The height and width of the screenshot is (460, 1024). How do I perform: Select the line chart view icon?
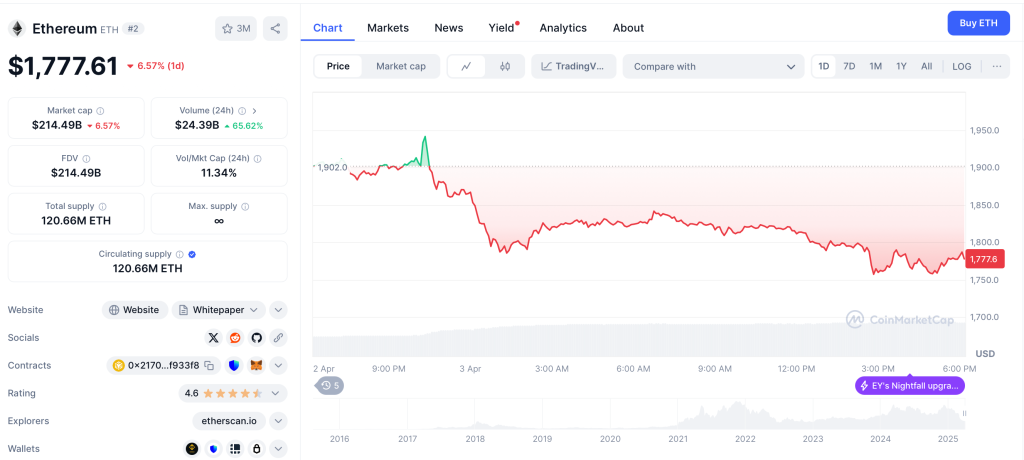(x=466, y=67)
